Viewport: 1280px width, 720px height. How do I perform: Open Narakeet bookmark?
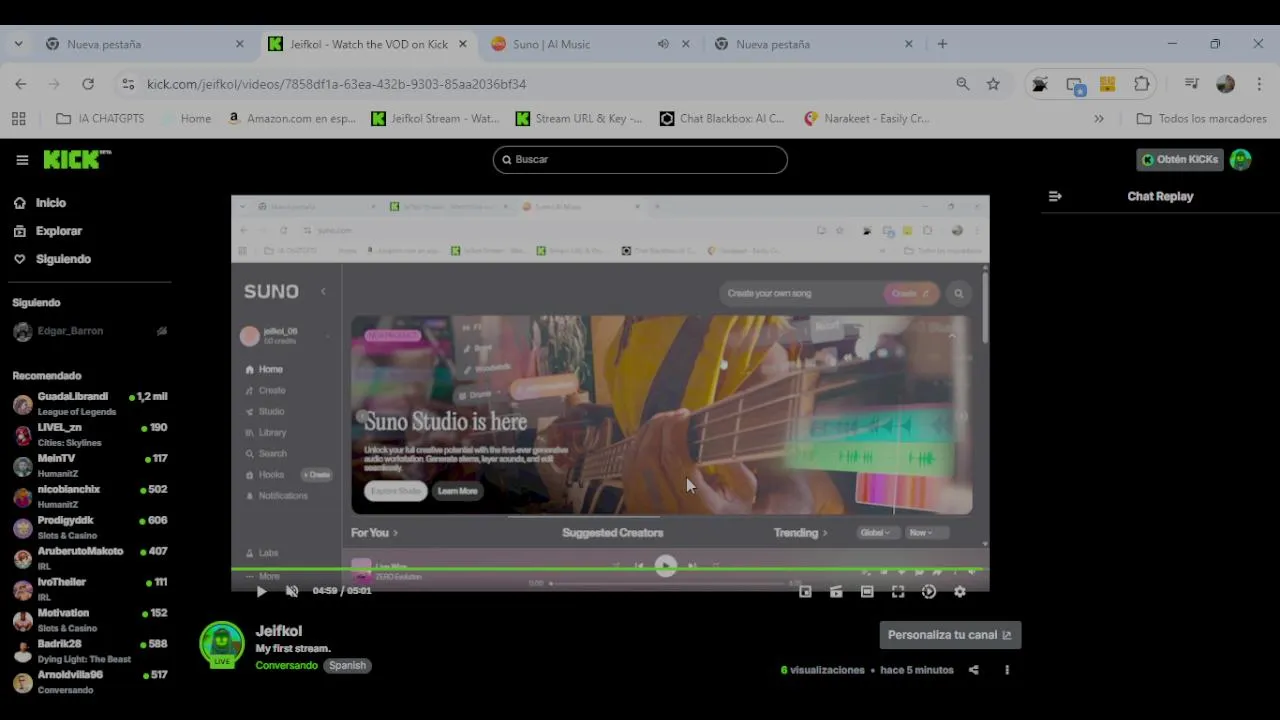click(867, 119)
